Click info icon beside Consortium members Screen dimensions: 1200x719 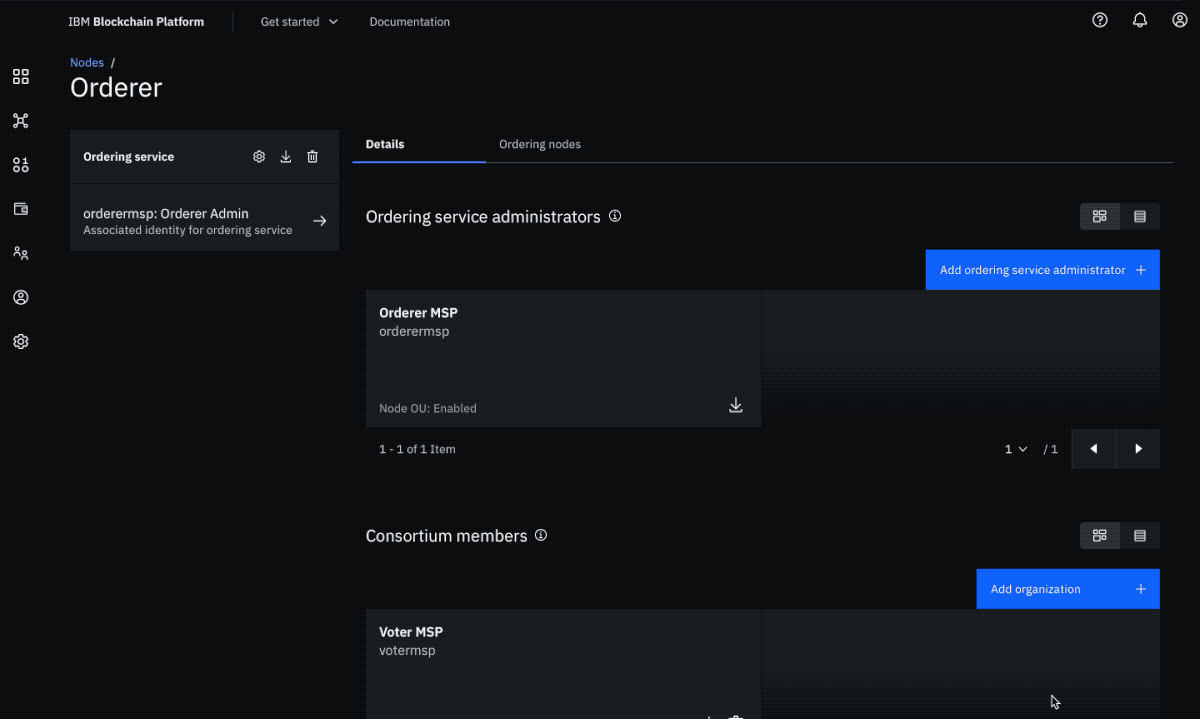click(x=541, y=535)
